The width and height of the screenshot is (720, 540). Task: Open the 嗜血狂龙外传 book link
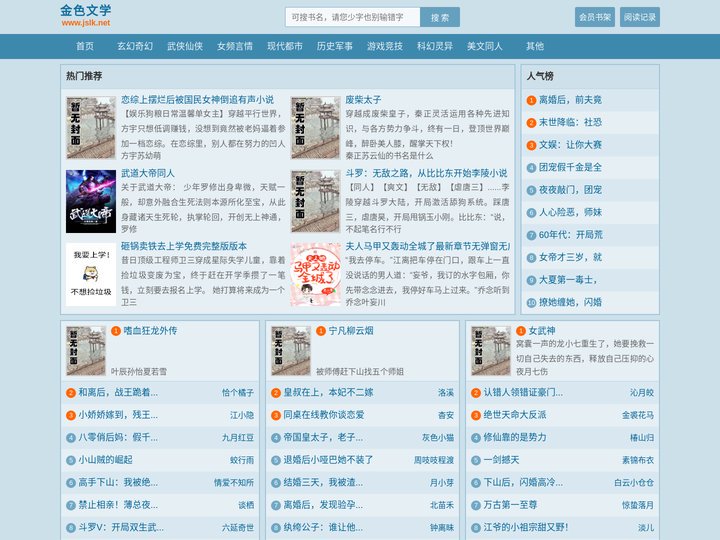point(150,331)
